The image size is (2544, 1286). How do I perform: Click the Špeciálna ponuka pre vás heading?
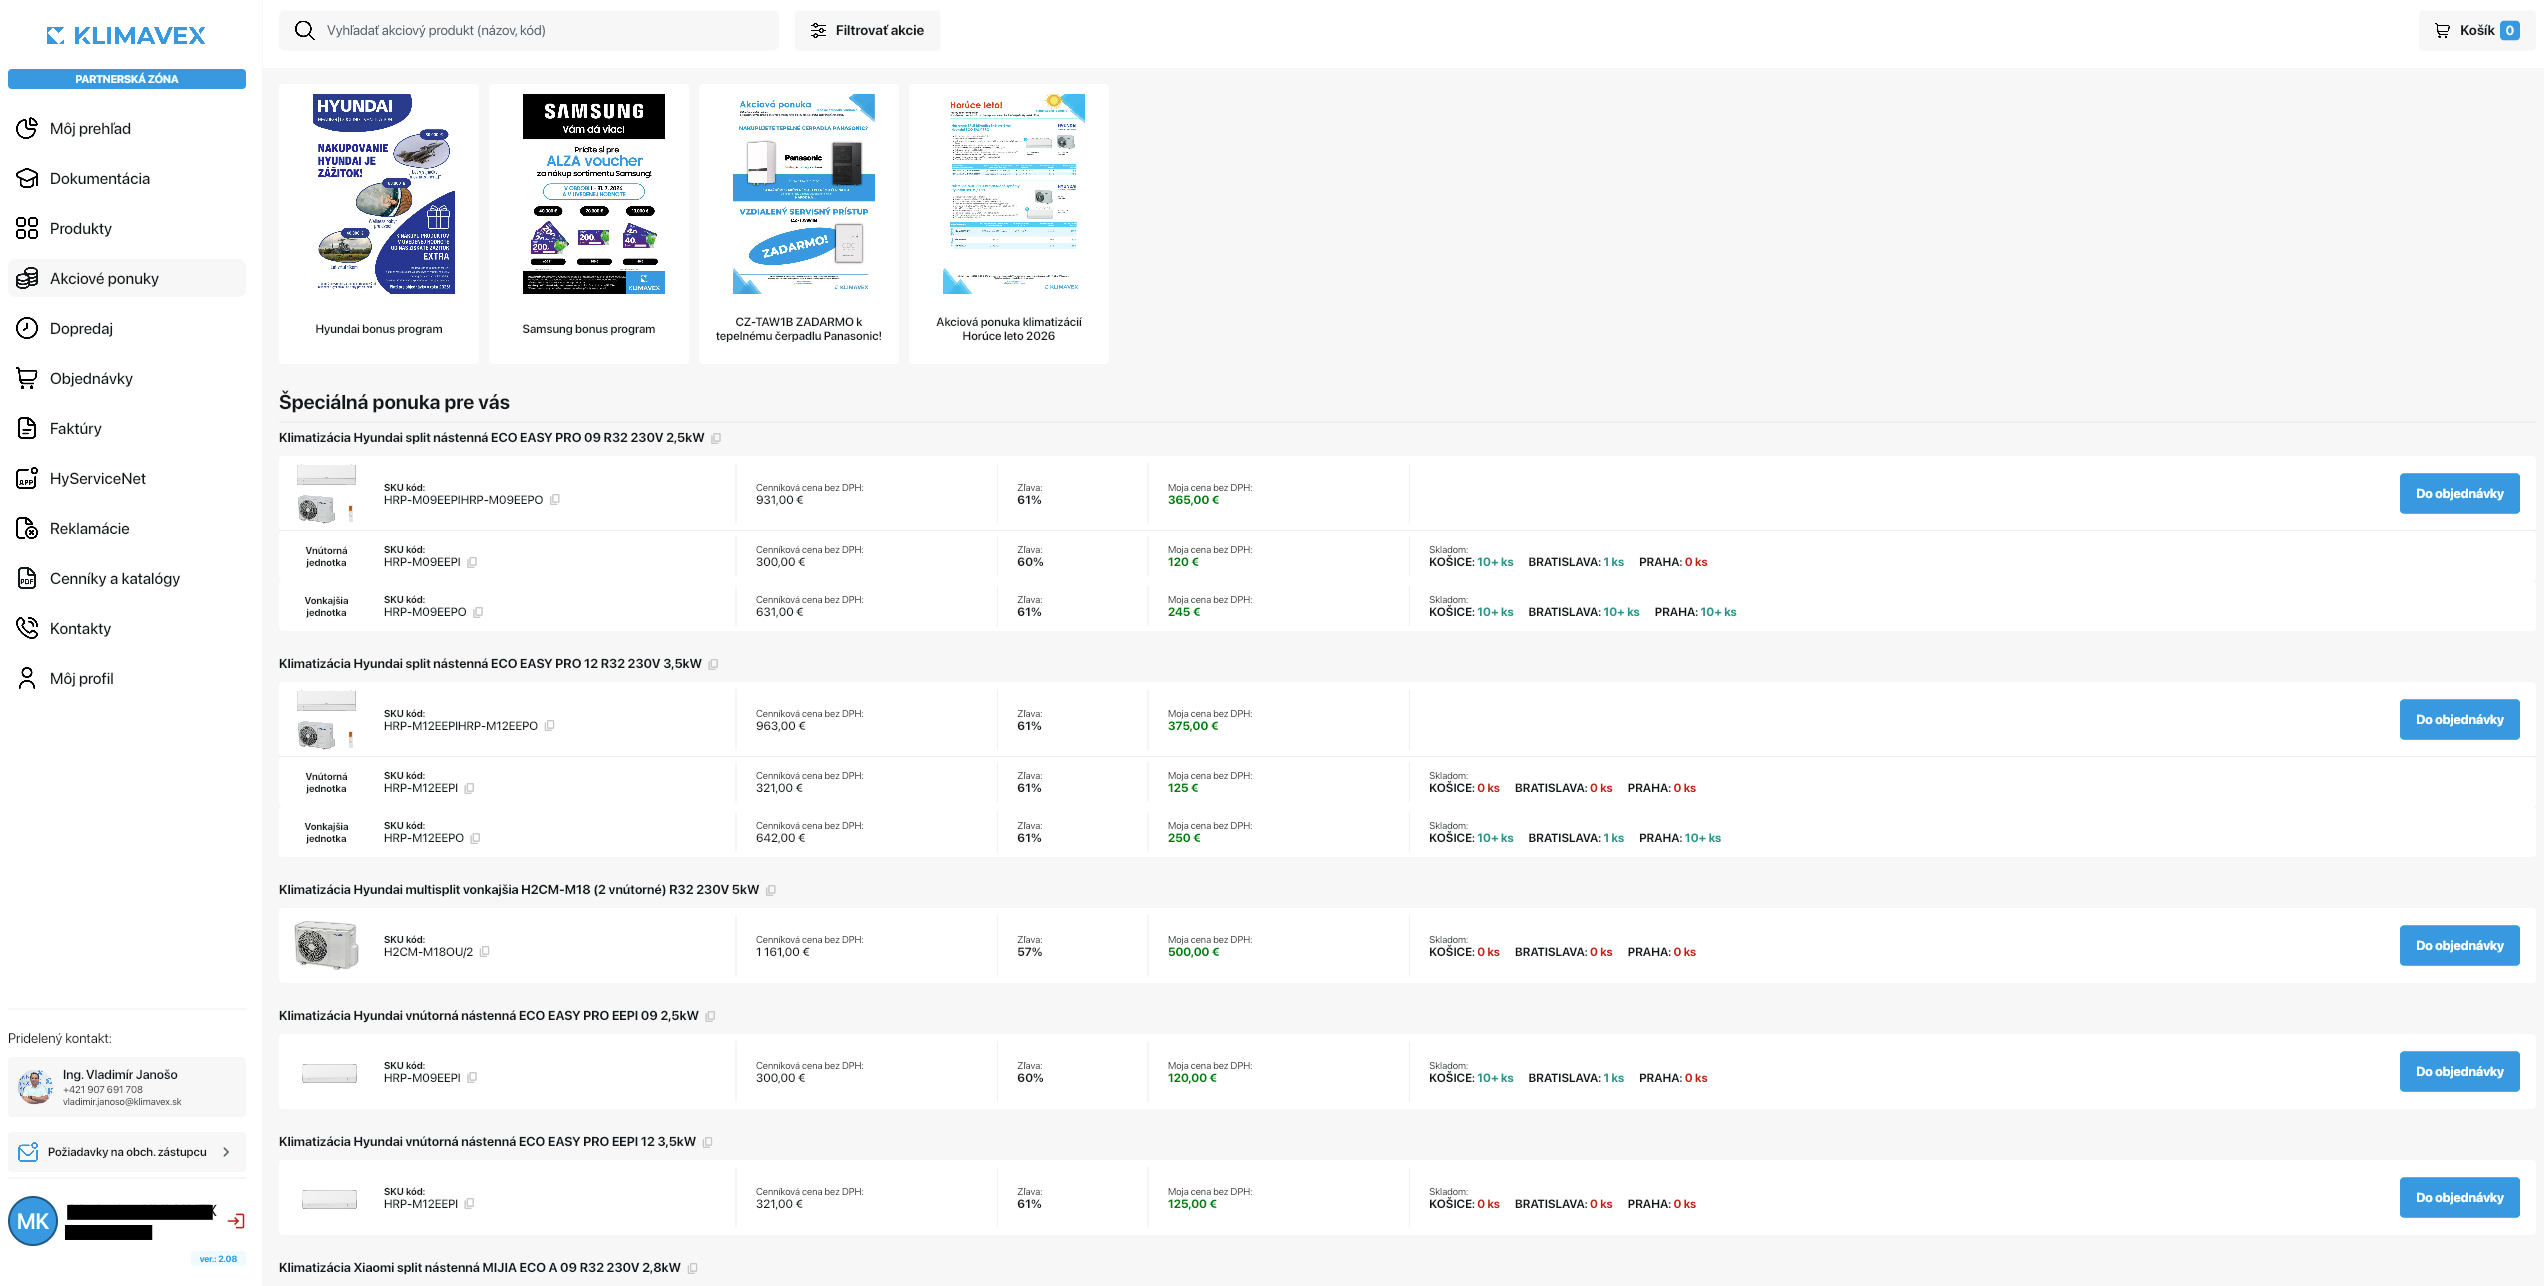tap(394, 402)
